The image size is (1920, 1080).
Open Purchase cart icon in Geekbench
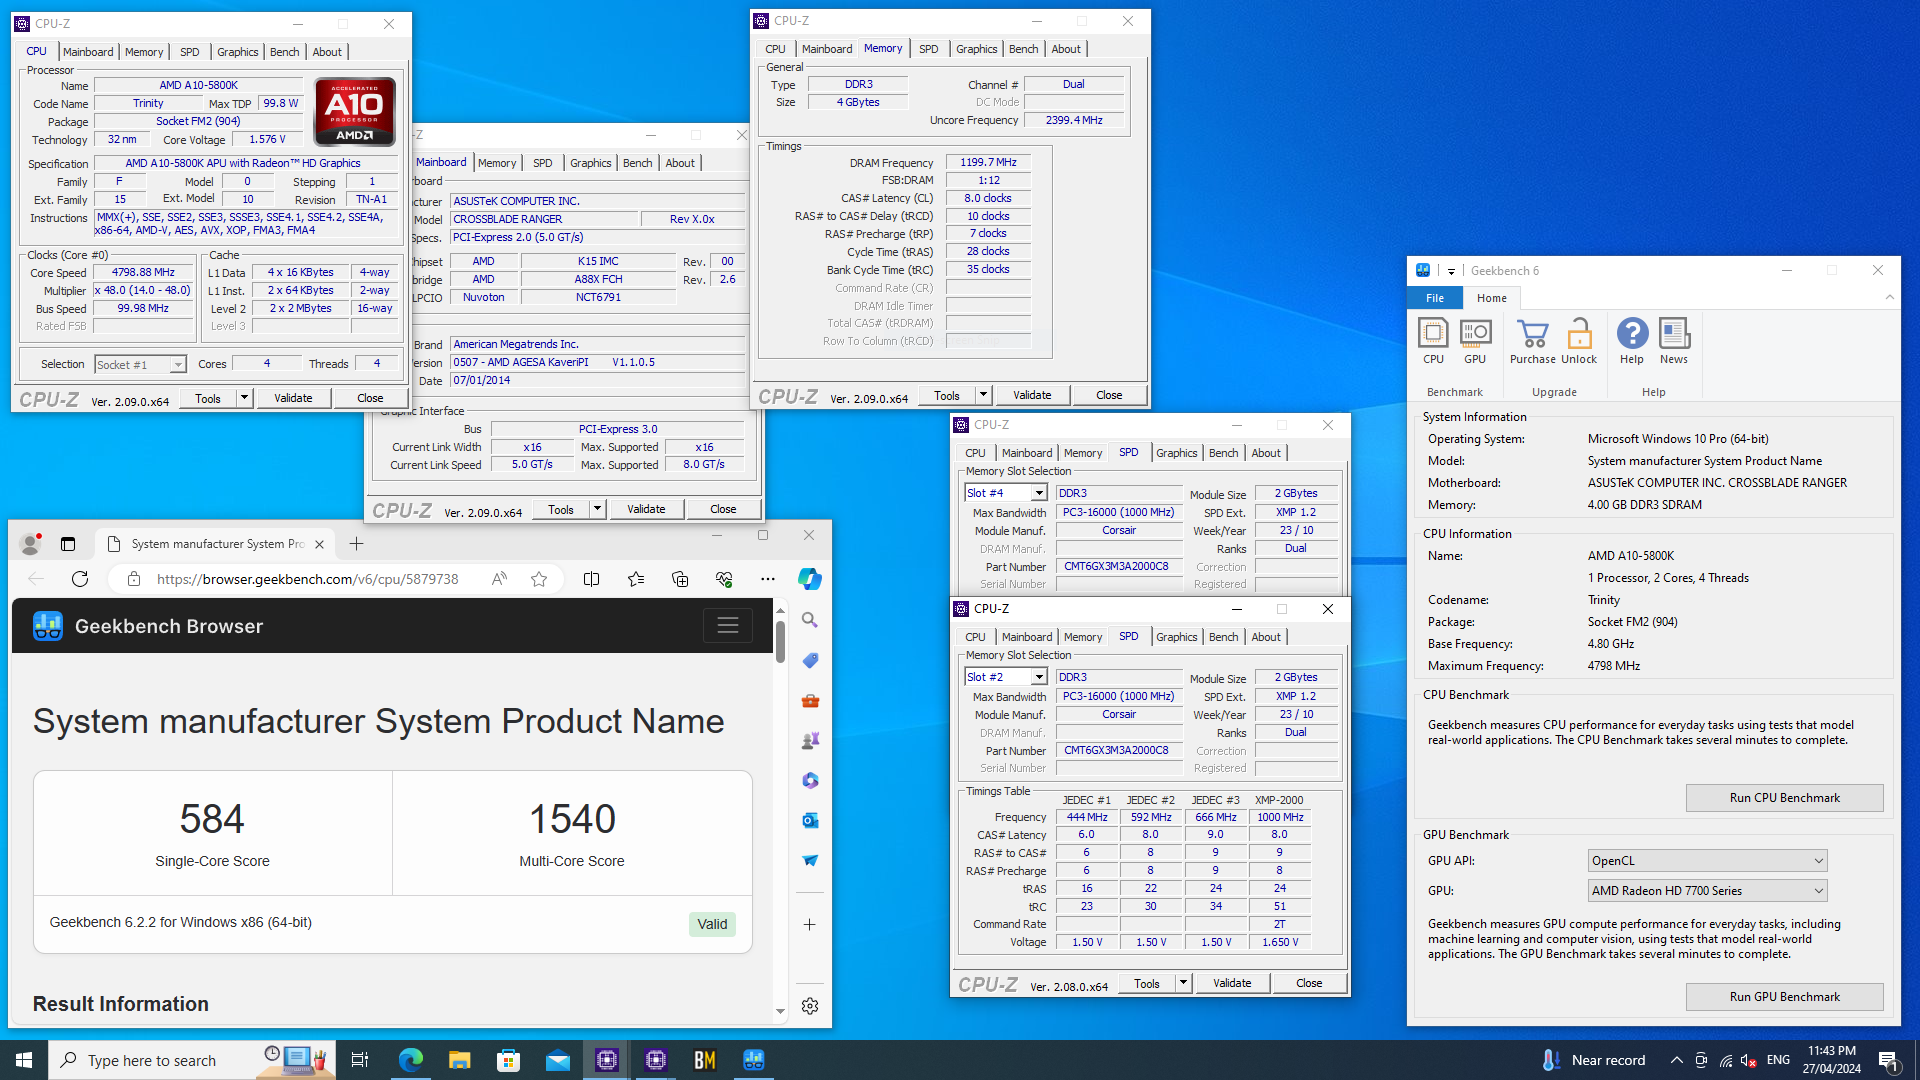point(1532,341)
